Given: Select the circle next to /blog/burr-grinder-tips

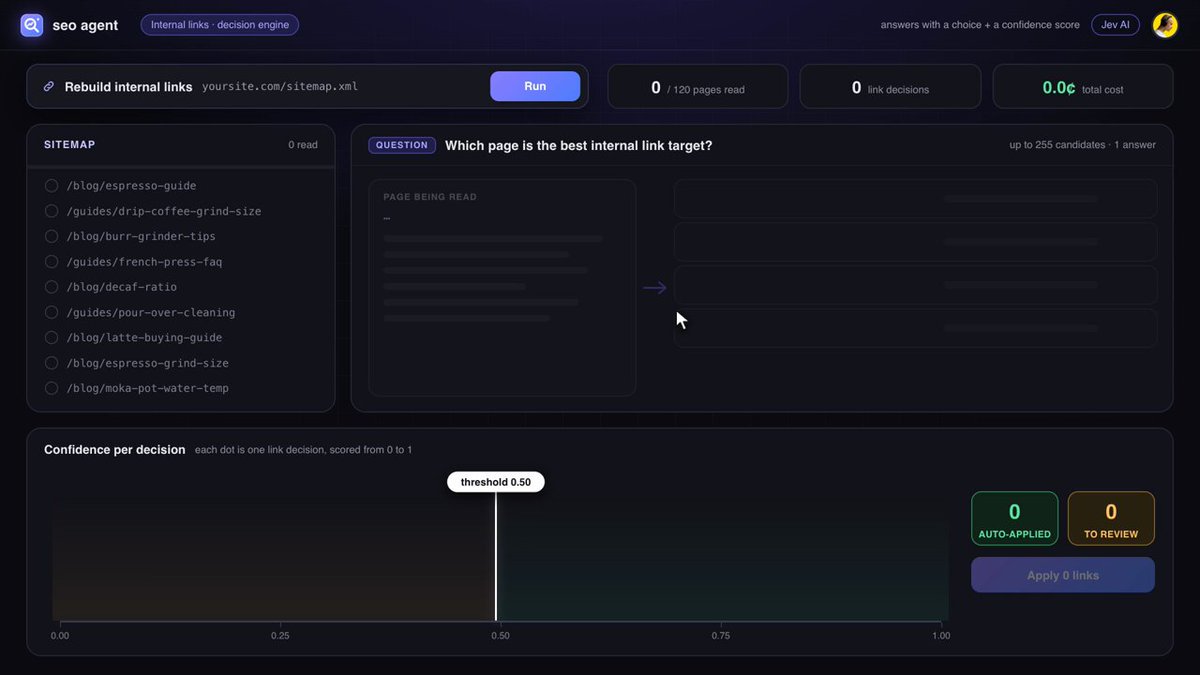Looking at the screenshot, I should pyautogui.click(x=51, y=236).
